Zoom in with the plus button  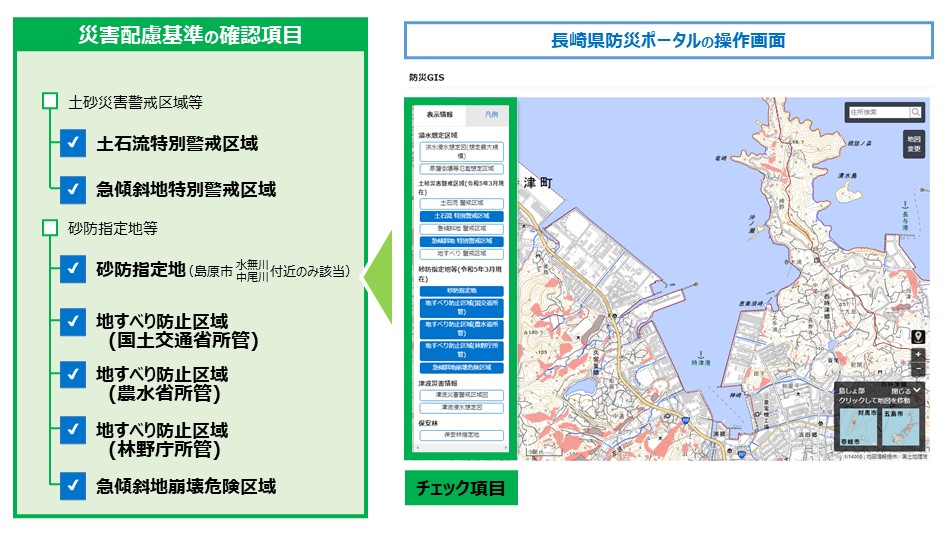tap(918, 354)
